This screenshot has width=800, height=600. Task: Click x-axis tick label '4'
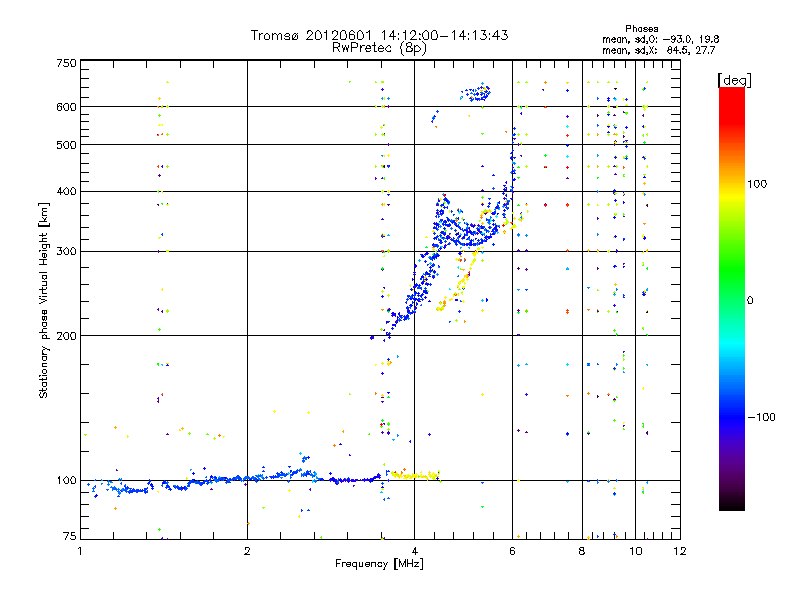414,551
